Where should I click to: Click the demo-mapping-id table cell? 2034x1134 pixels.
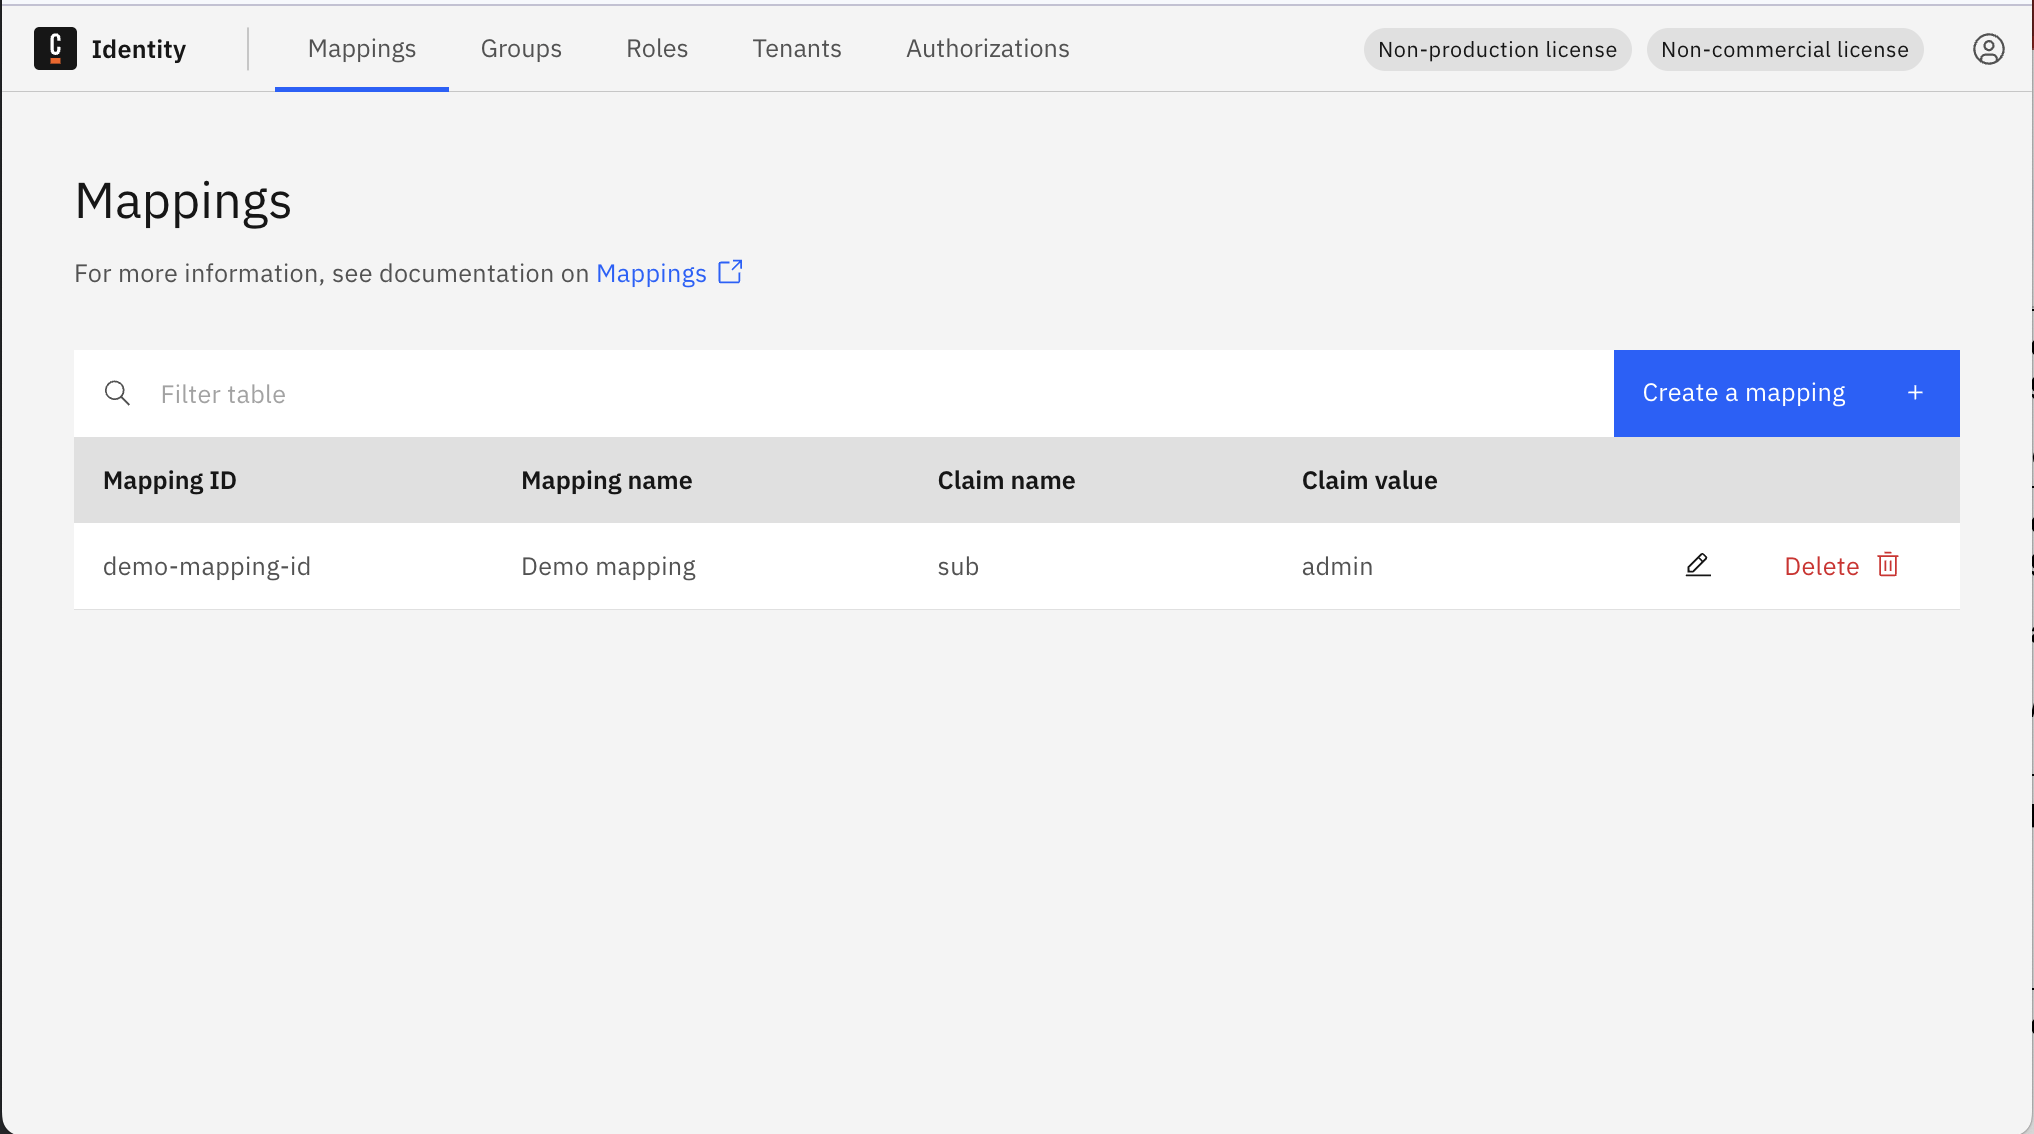207,567
